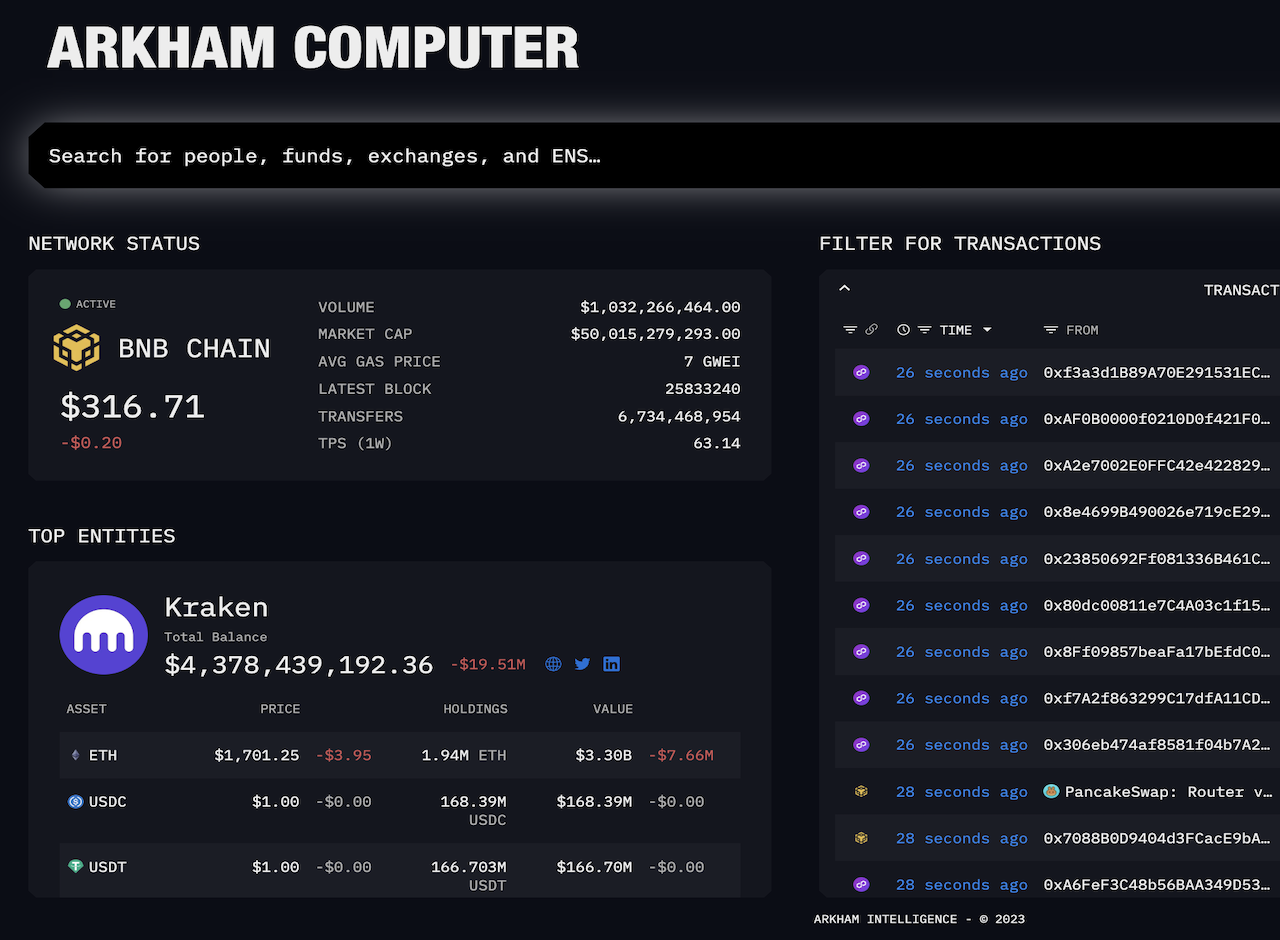Click transfers count 6,734,468,954

tap(679, 416)
